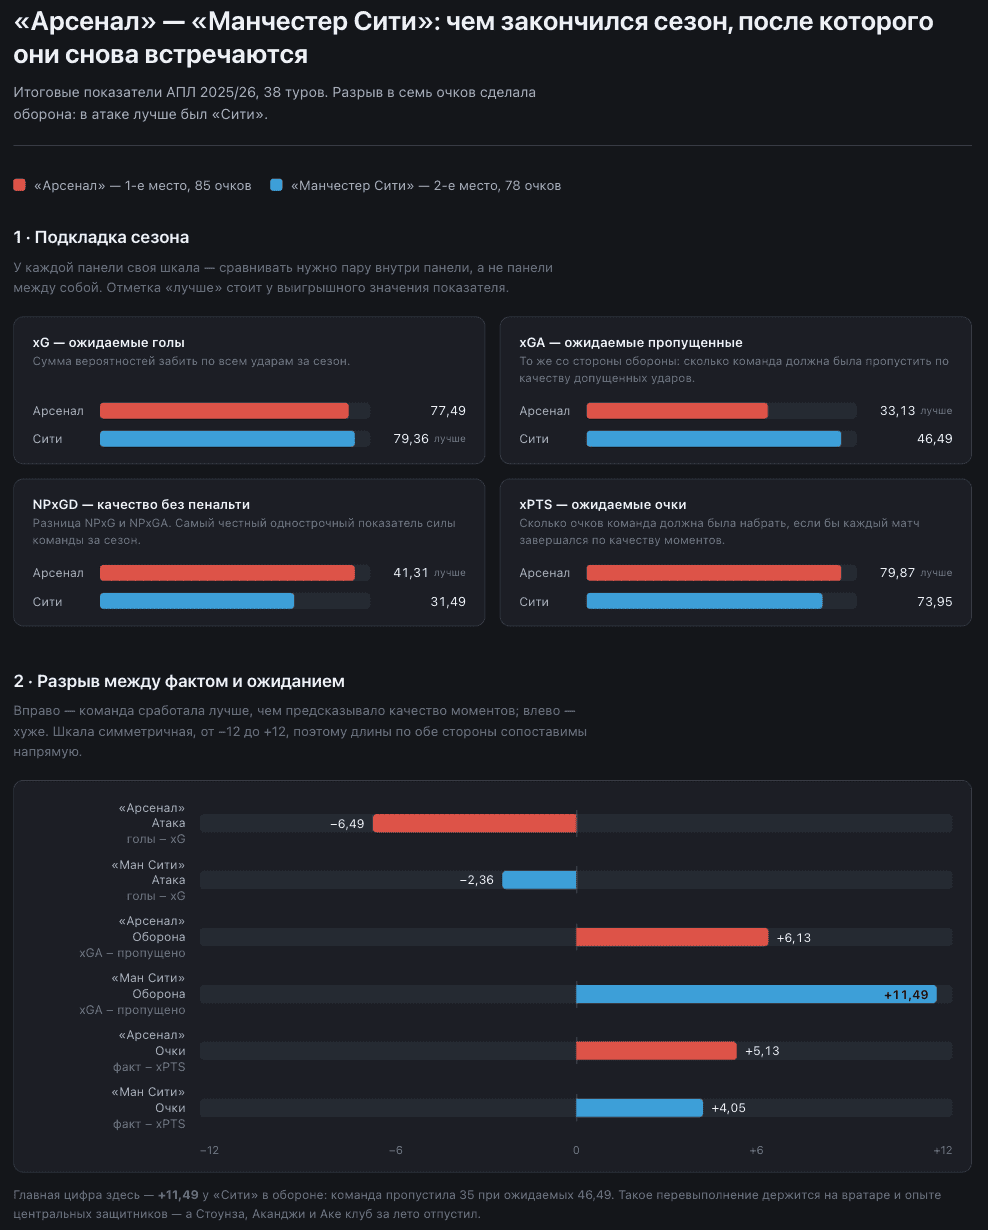The height and width of the screenshot is (1230, 988).
Task: Click the row label «Арсенал» Оборона
Action: (133, 937)
